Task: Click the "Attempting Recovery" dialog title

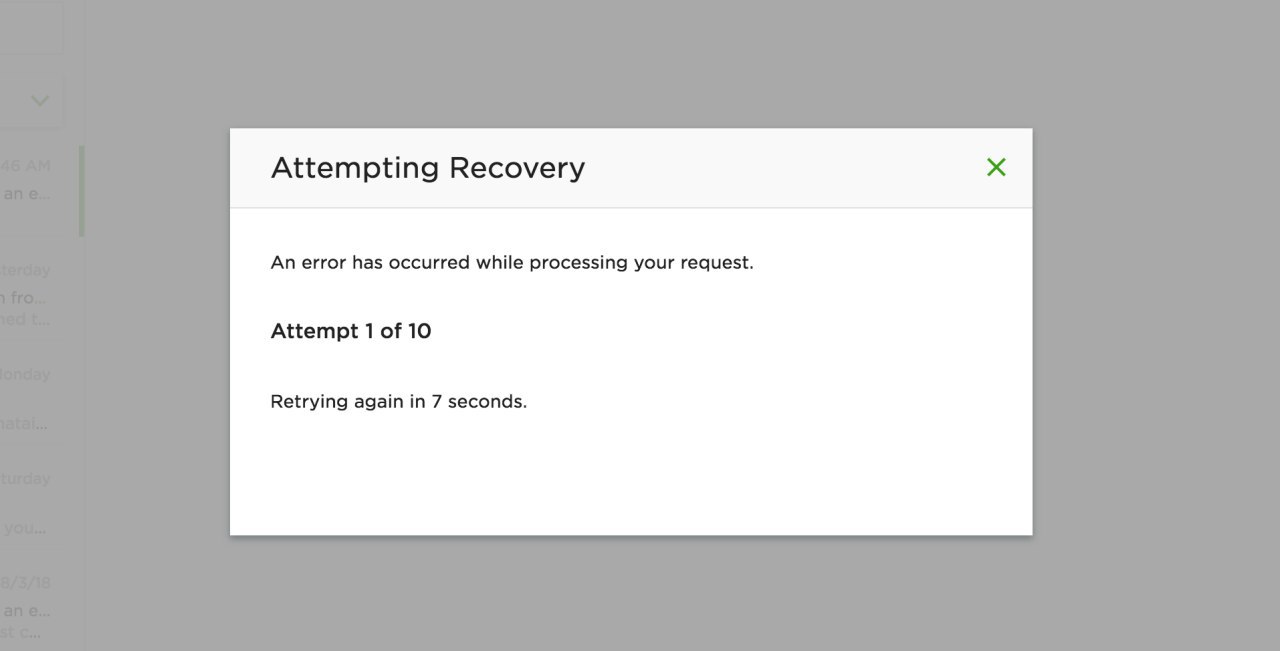Action: 427,168
